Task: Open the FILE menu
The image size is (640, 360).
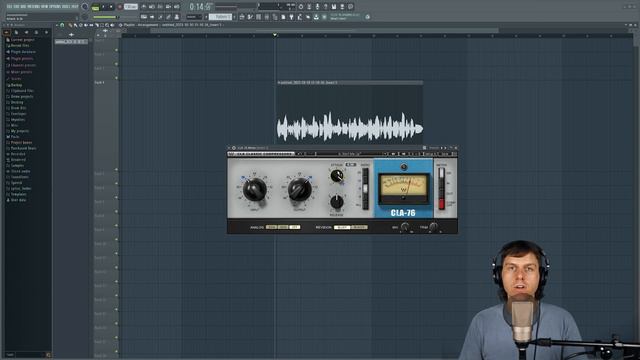Action: coord(10,7)
